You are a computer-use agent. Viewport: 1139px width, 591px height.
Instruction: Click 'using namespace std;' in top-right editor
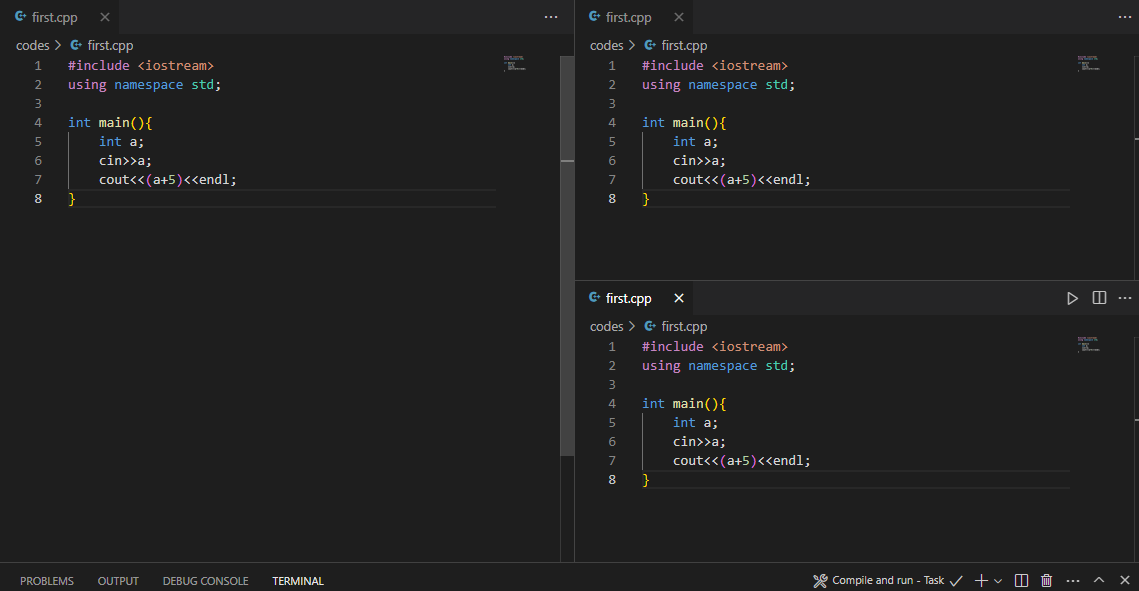[x=718, y=85]
